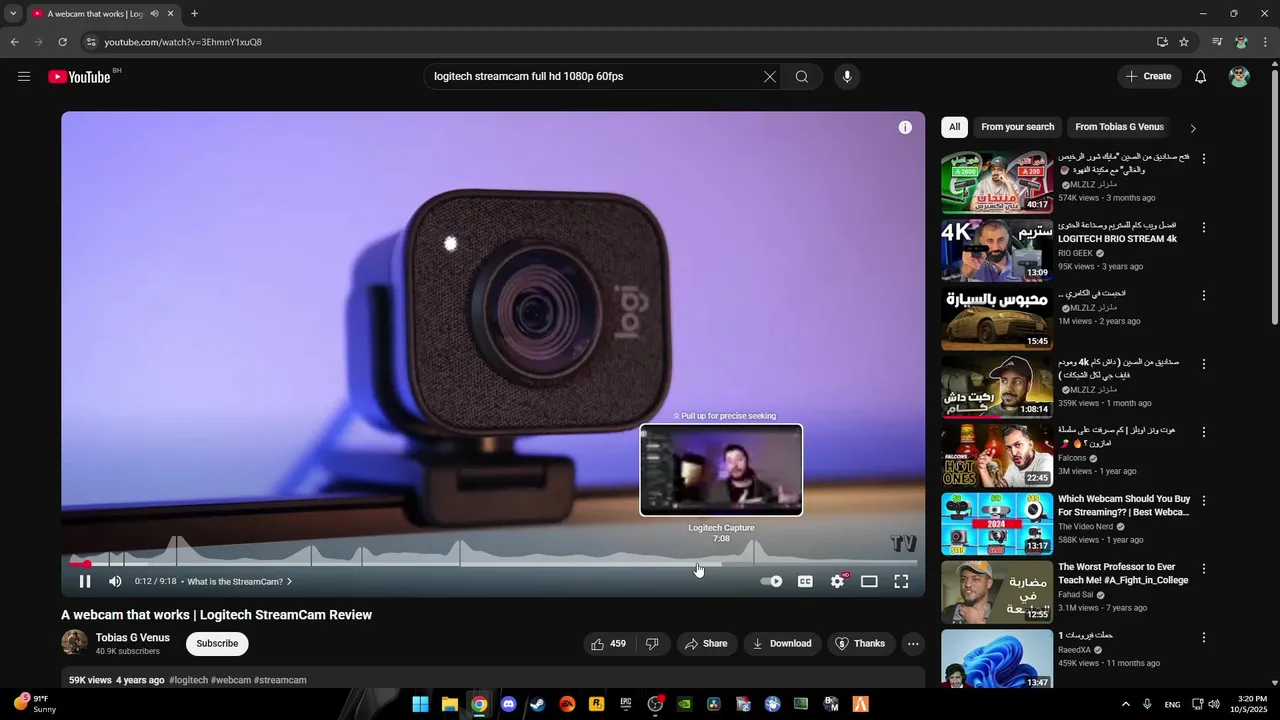Open LOGITECH BRIO STREAM 4k thumbnail
1280x720 pixels.
tap(997, 250)
